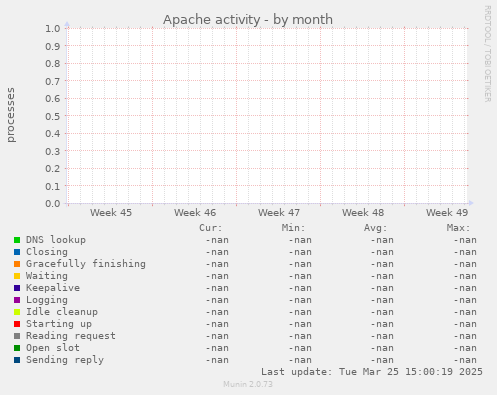The height and width of the screenshot is (395, 497).
Task: Click the Reading request gray swatch
Action: (x=17, y=336)
